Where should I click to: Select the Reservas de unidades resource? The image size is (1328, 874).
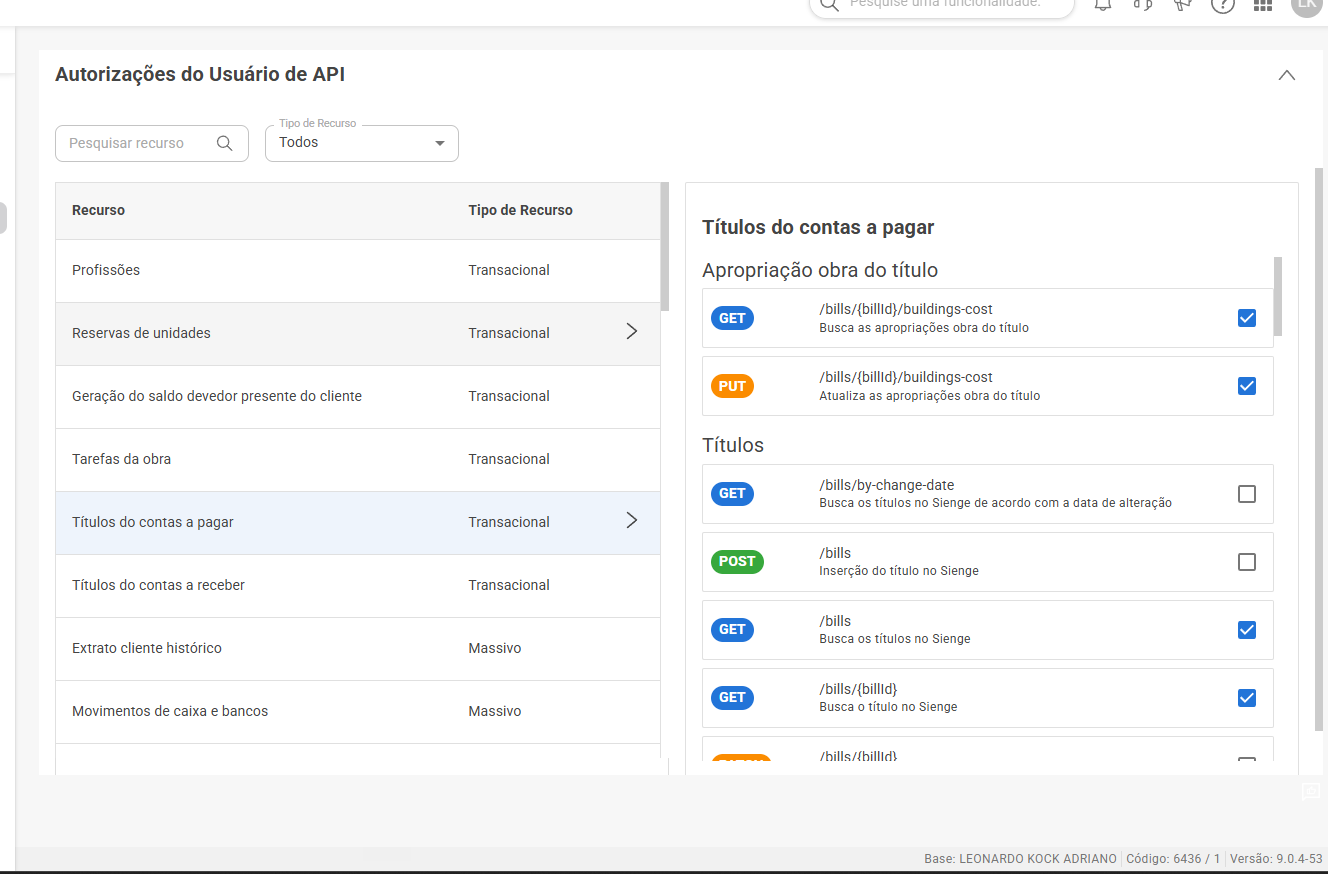[x=357, y=333]
